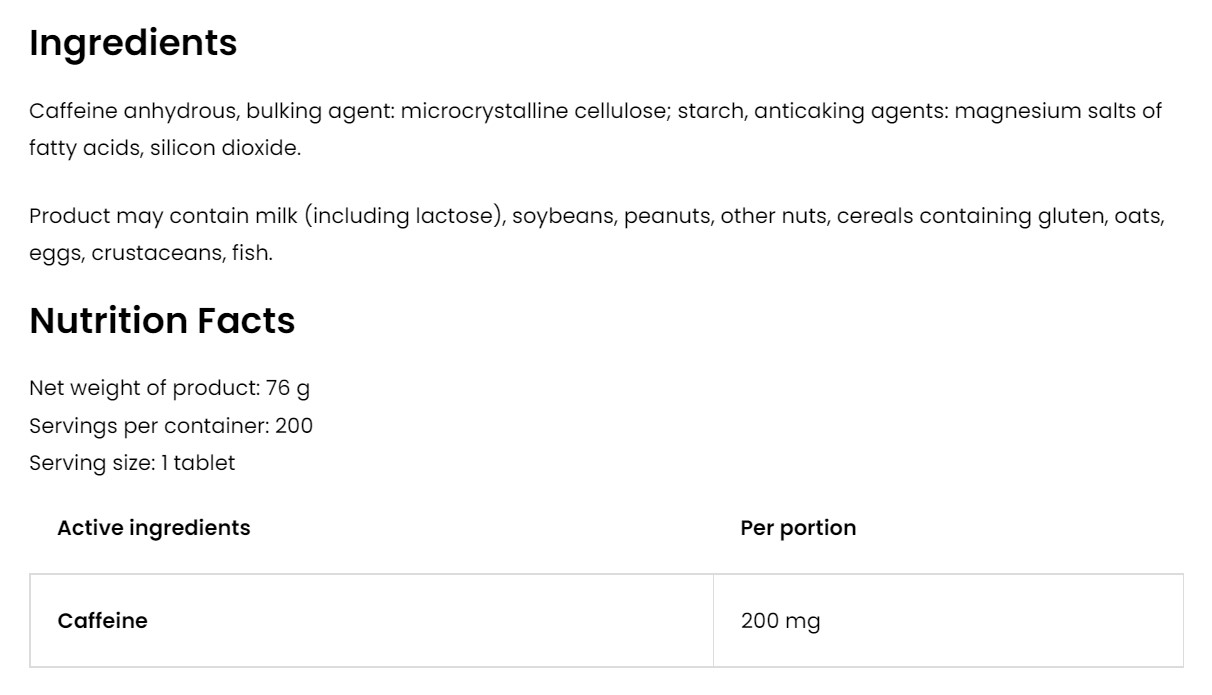Click the Per portion column header
1212x695 pixels.
pyautogui.click(x=798, y=527)
